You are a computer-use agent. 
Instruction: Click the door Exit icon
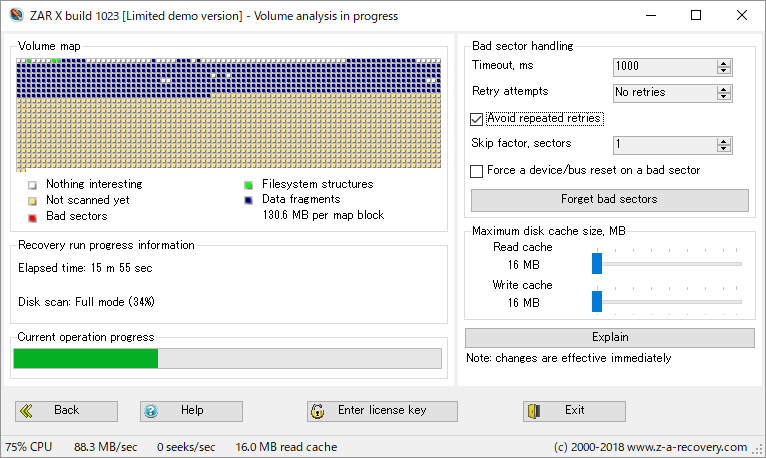click(535, 411)
